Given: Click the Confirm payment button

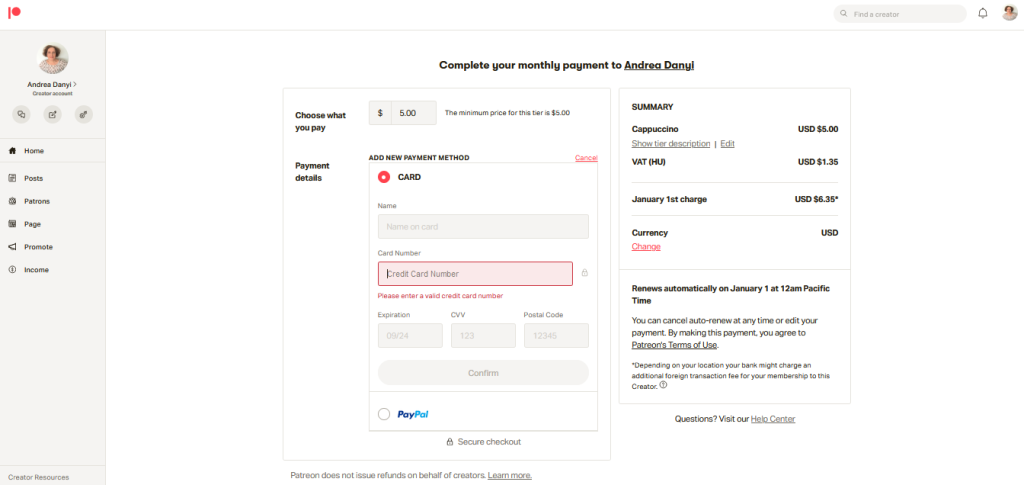Looking at the screenshot, I should [483, 373].
